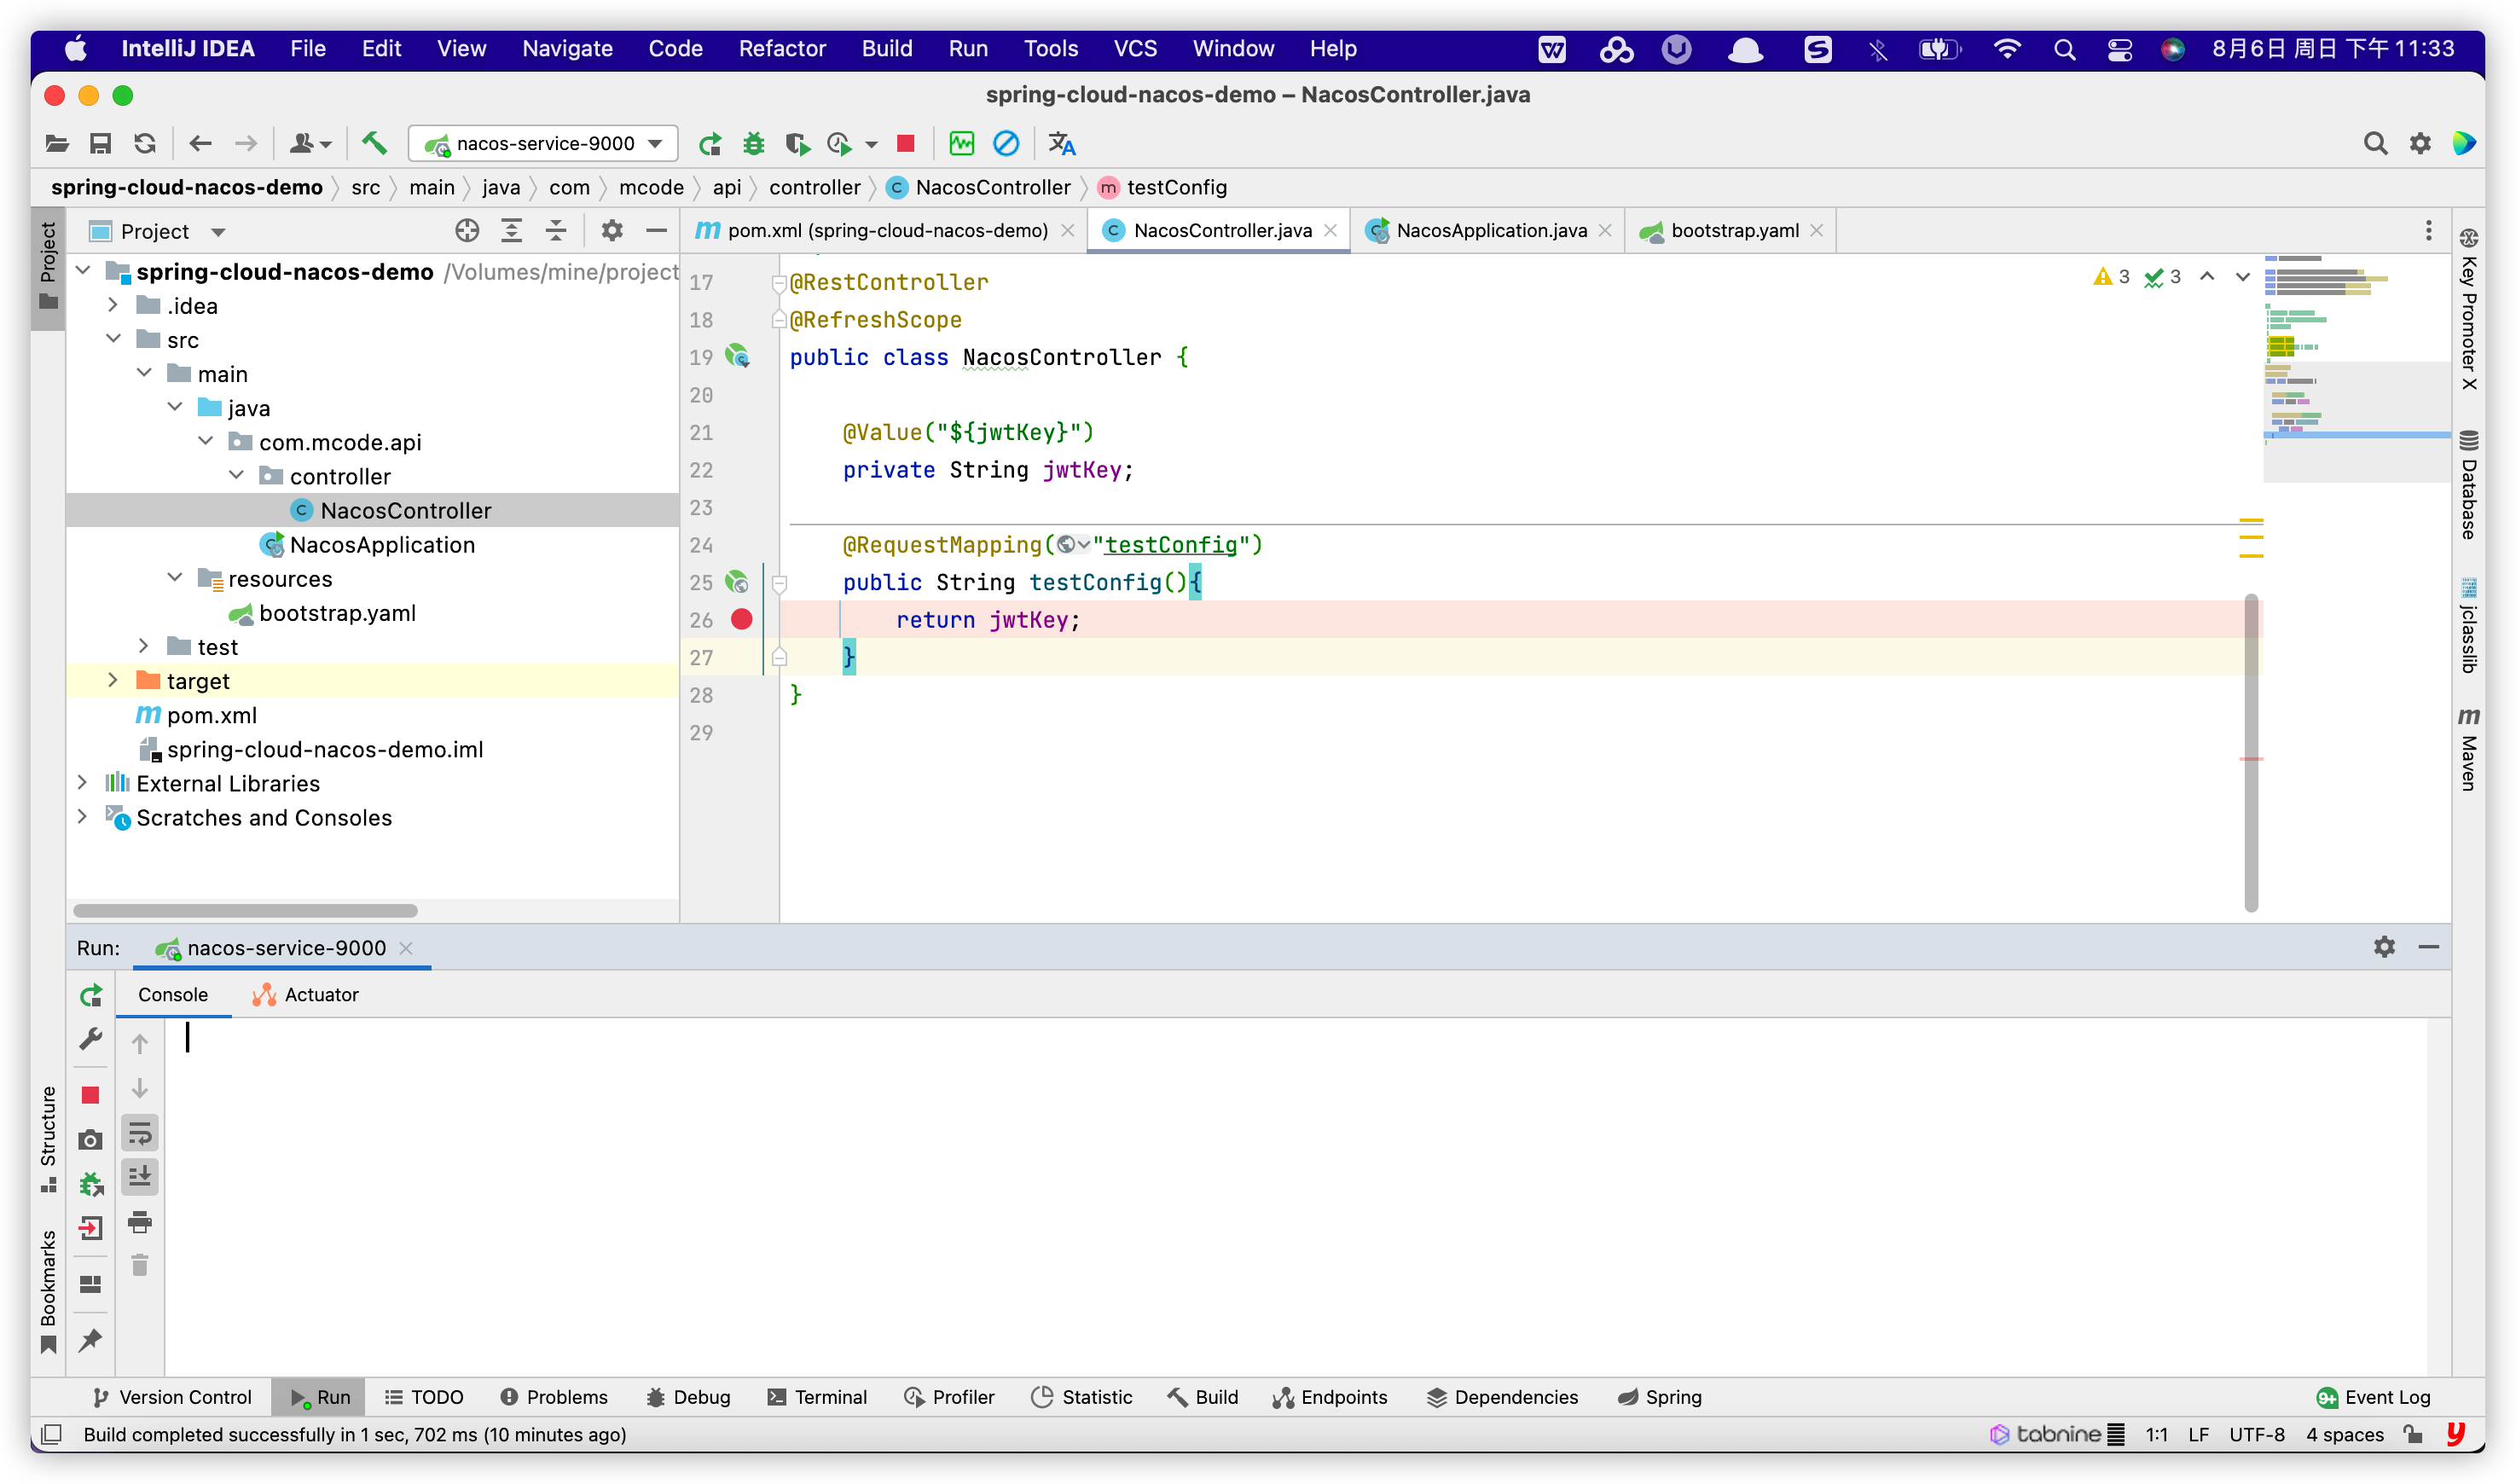Image resolution: width=2516 pixels, height=1484 pixels.
Task: Open the Actuator tab in Run panel
Action: (306, 995)
